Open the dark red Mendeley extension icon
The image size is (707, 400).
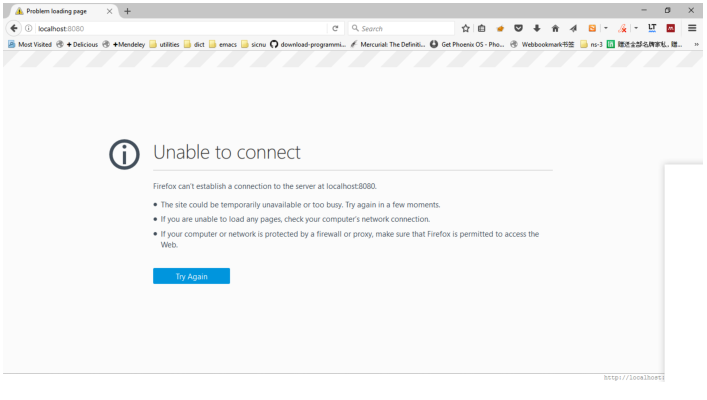[x=671, y=28]
